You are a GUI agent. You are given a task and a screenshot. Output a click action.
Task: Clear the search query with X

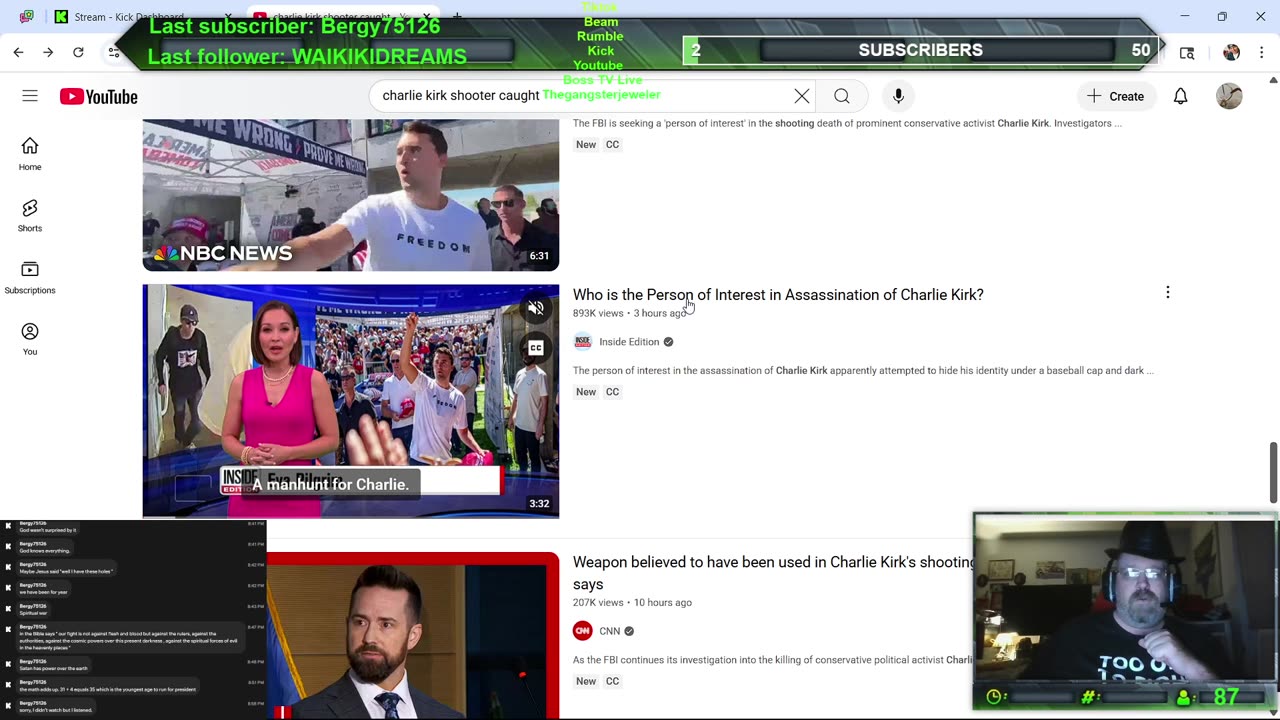(x=802, y=96)
